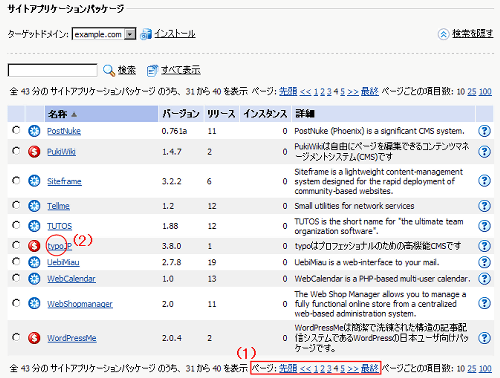Click the Siteframe package icon
The width and height of the screenshot is (500, 378).
pyautogui.click(x=34, y=181)
